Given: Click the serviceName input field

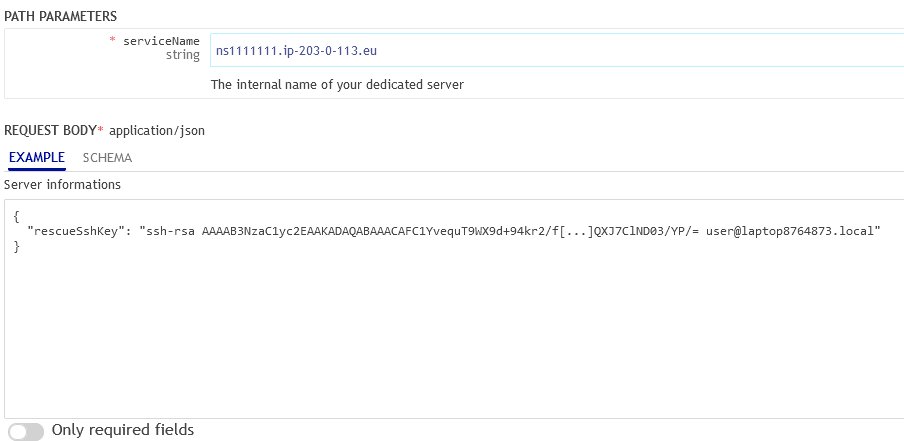Looking at the screenshot, I should click(x=555, y=51).
